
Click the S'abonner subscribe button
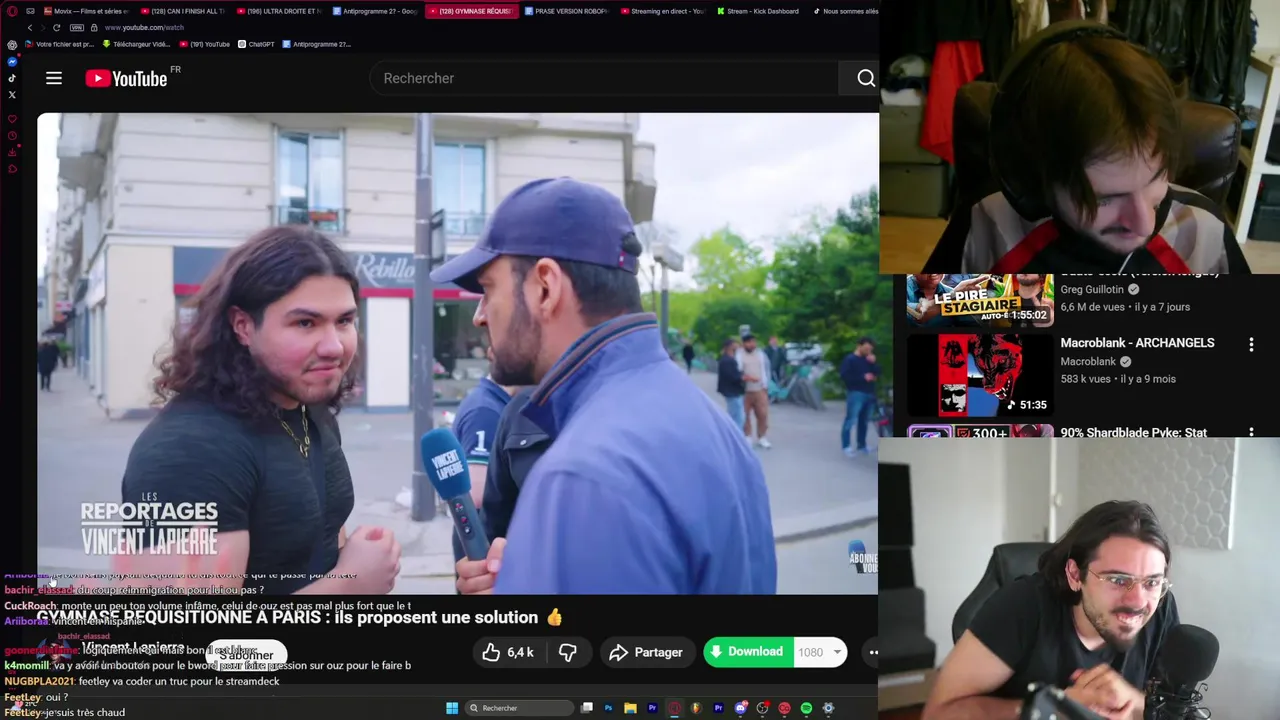point(246,655)
